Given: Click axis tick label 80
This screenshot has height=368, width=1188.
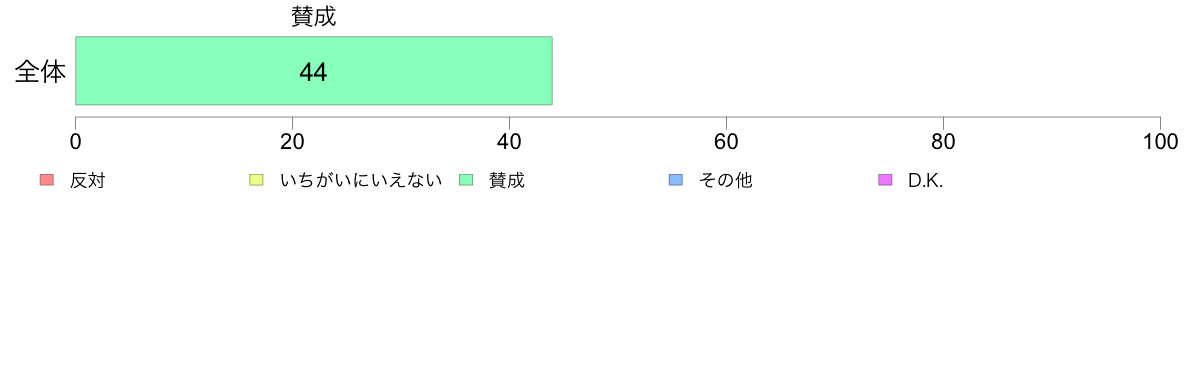Looking at the screenshot, I should pyautogui.click(x=943, y=142).
